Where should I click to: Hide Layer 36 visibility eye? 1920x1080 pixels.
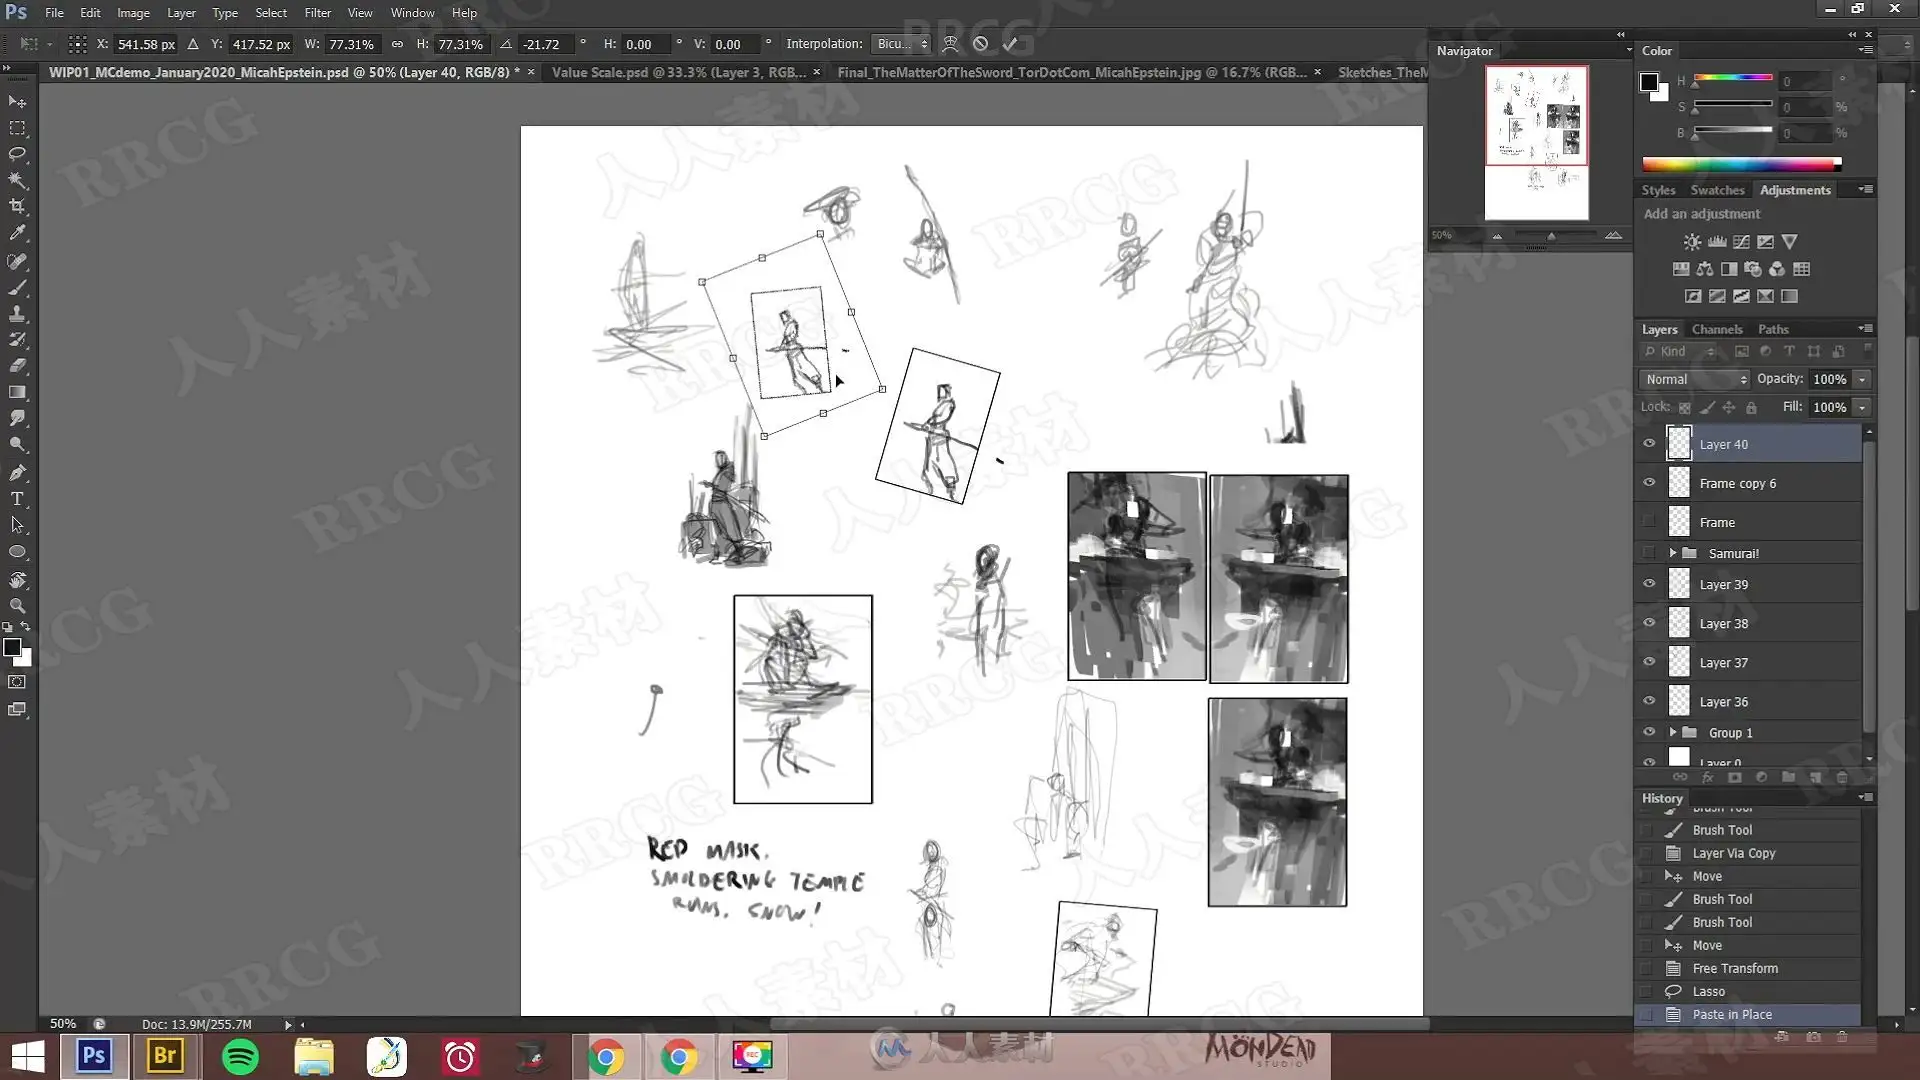1649,701
